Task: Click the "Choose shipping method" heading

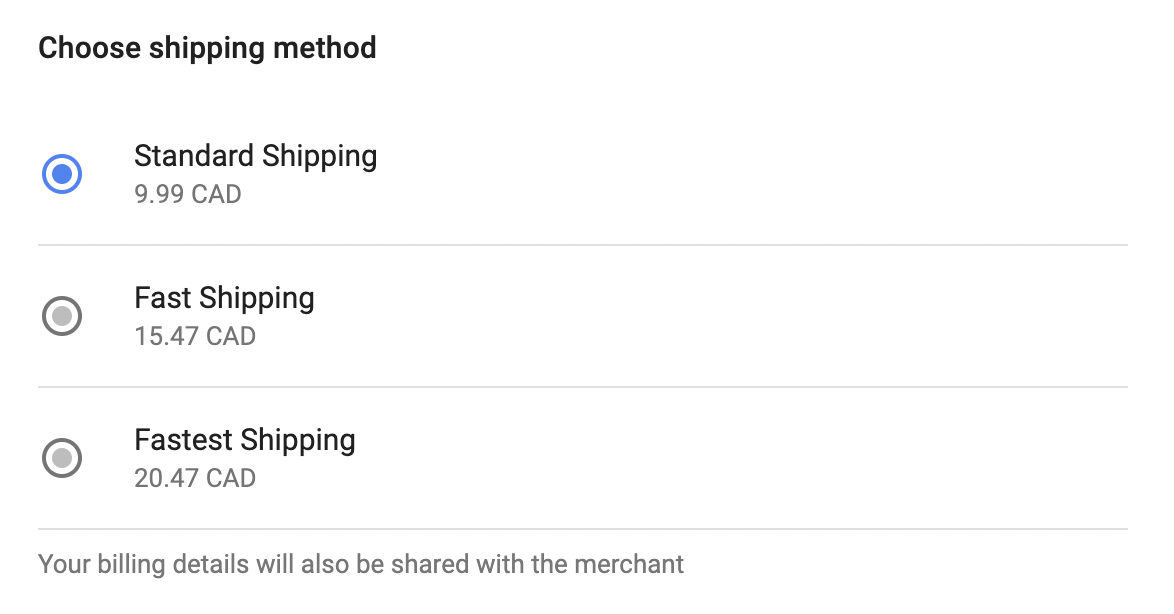Action: 207,48
